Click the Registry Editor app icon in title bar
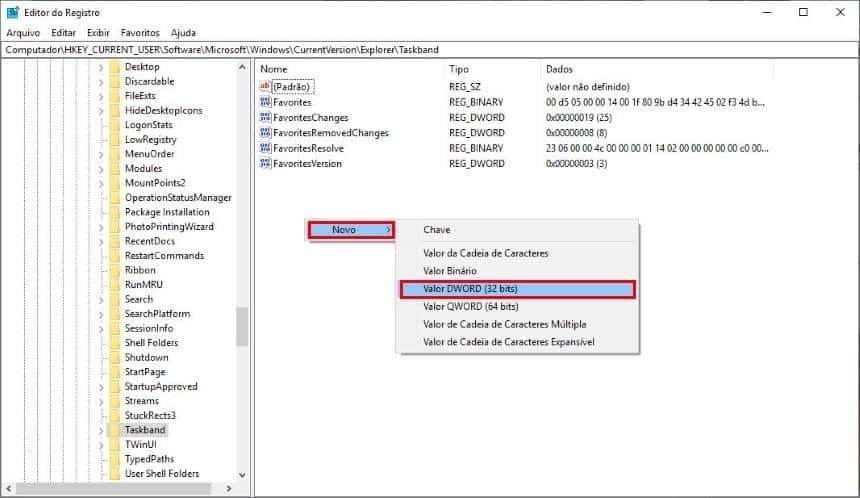The height and width of the screenshot is (498, 860). click(13, 12)
